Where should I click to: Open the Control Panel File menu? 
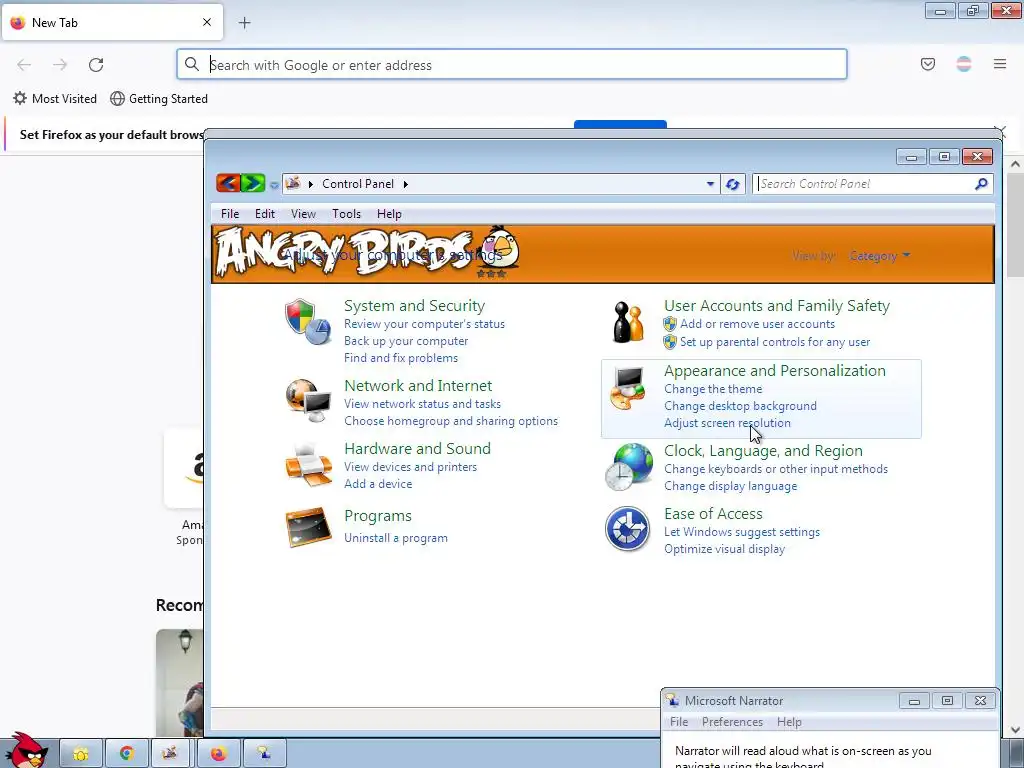click(x=230, y=214)
